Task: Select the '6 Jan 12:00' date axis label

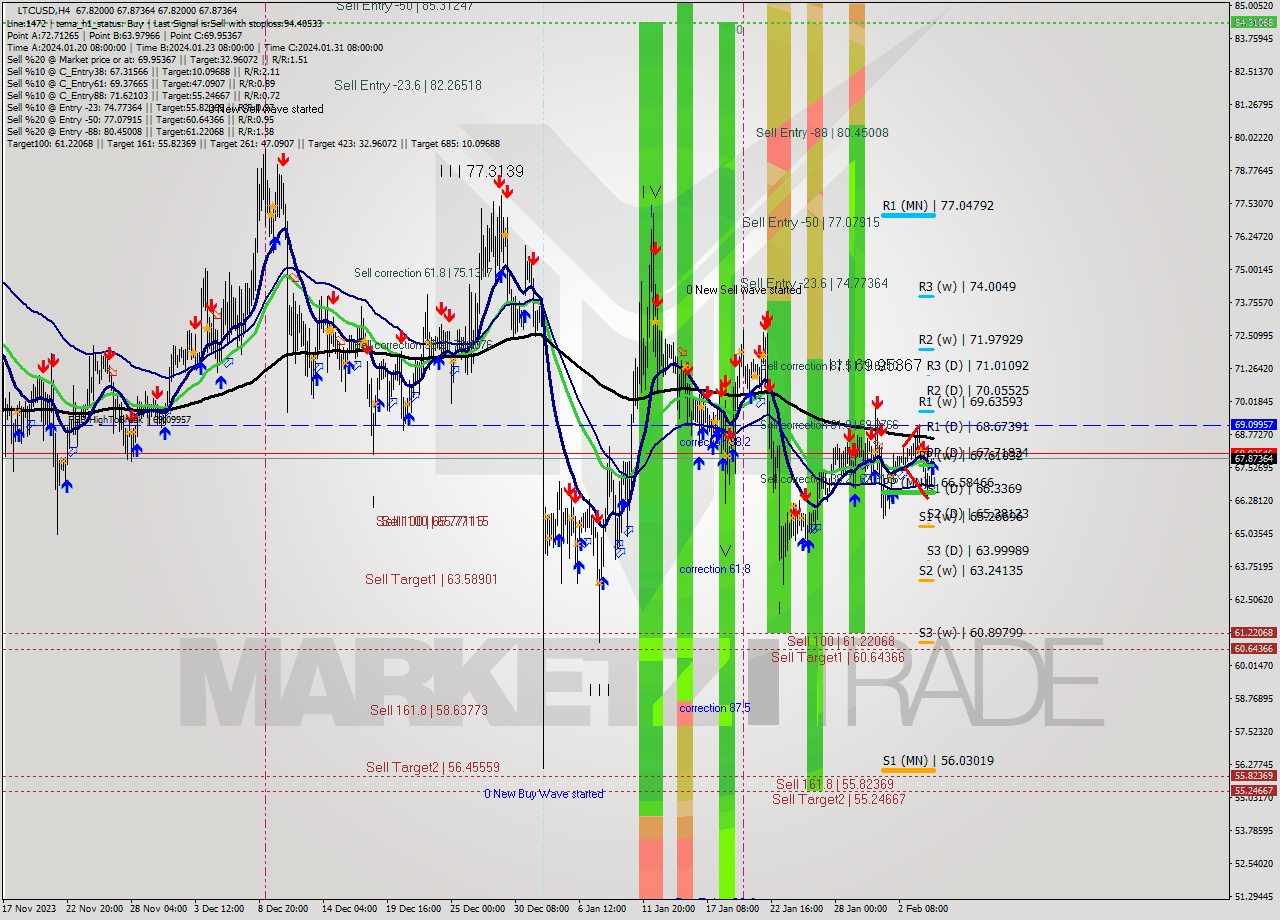Action: pyautogui.click(x=602, y=909)
